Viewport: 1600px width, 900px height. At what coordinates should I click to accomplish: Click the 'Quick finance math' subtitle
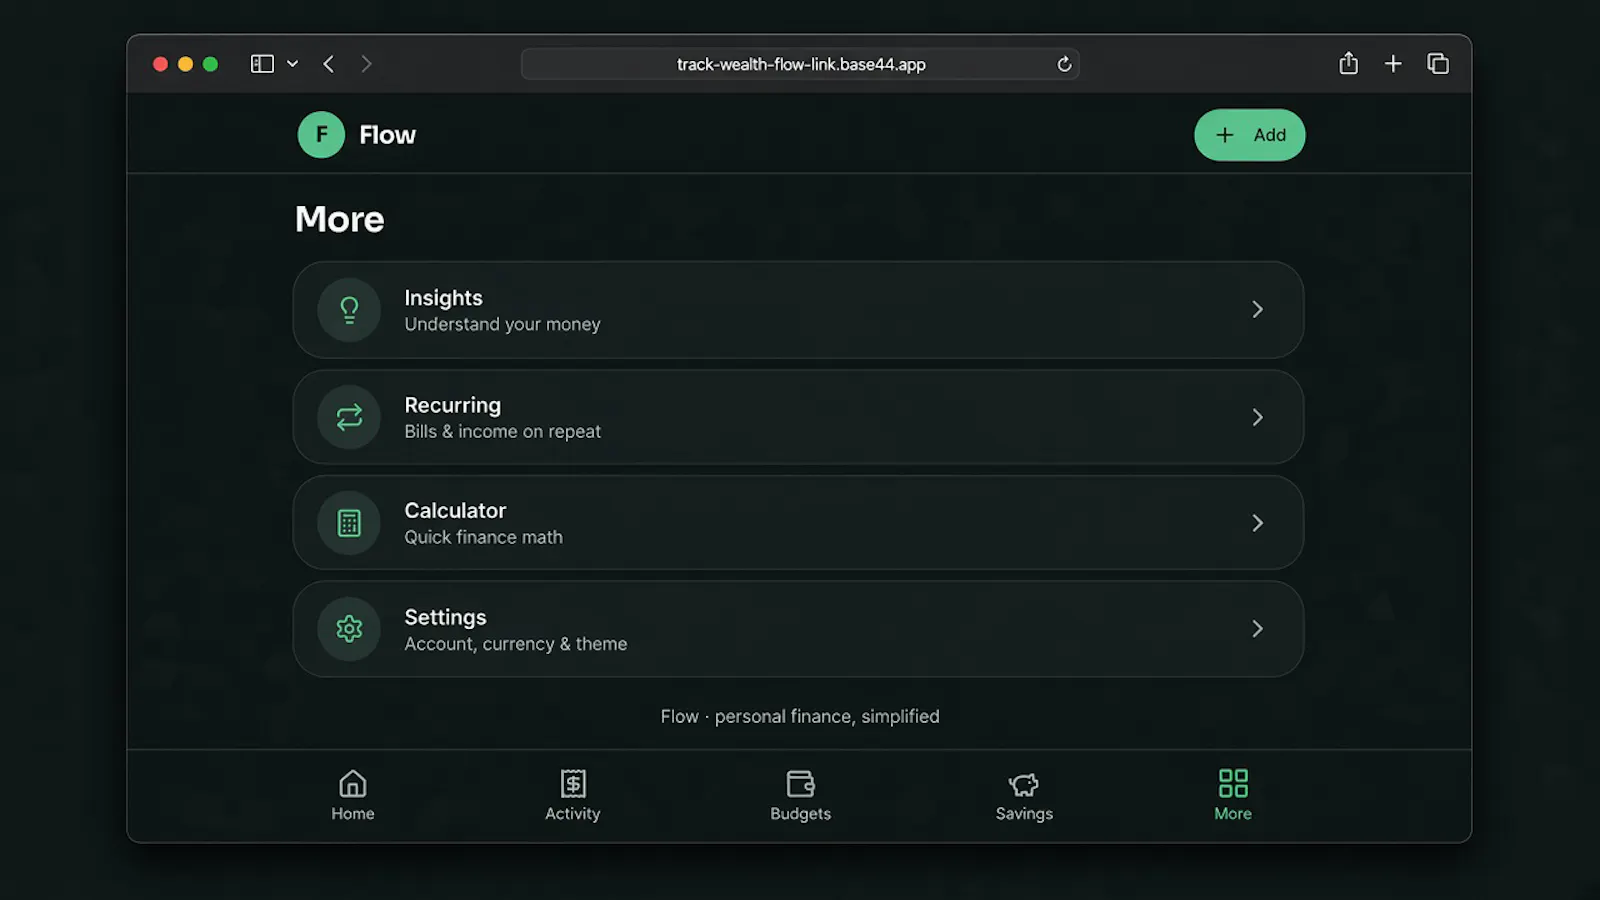483,537
